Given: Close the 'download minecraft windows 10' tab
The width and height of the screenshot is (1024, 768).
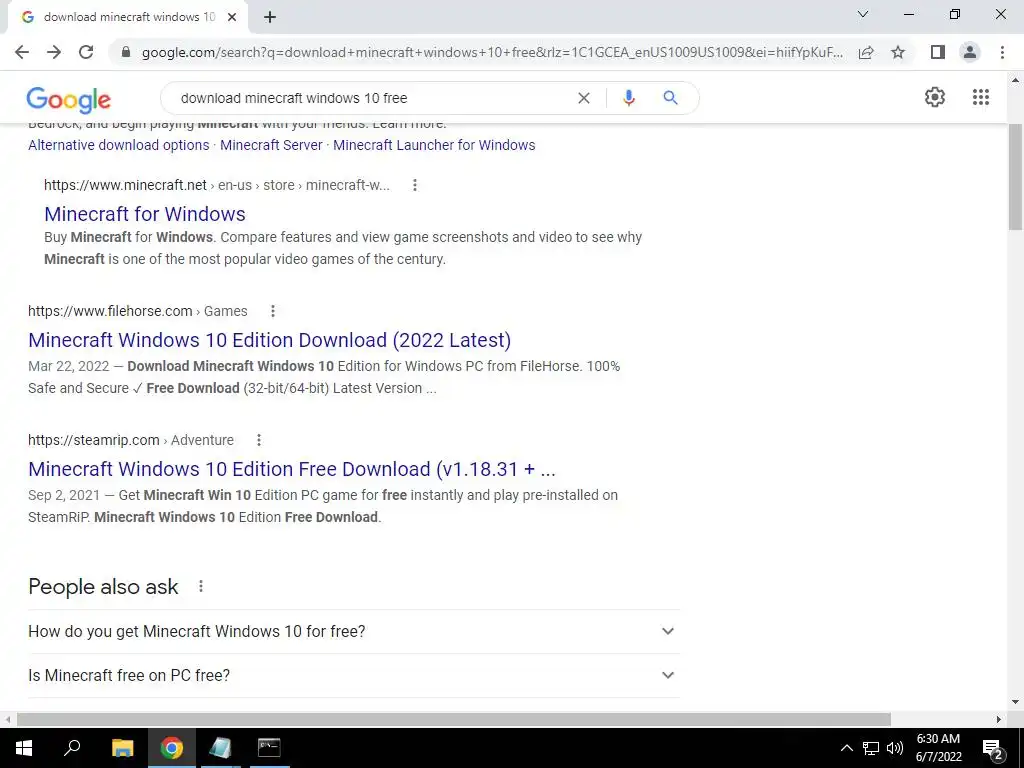Looking at the screenshot, I should pos(232,17).
